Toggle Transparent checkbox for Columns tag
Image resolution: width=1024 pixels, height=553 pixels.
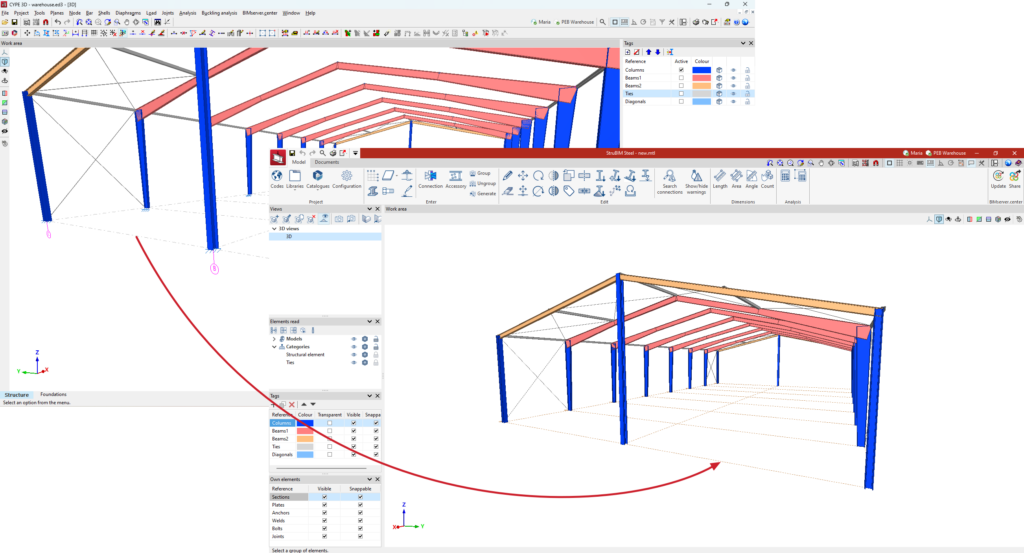pyautogui.click(x=329, y=423)
